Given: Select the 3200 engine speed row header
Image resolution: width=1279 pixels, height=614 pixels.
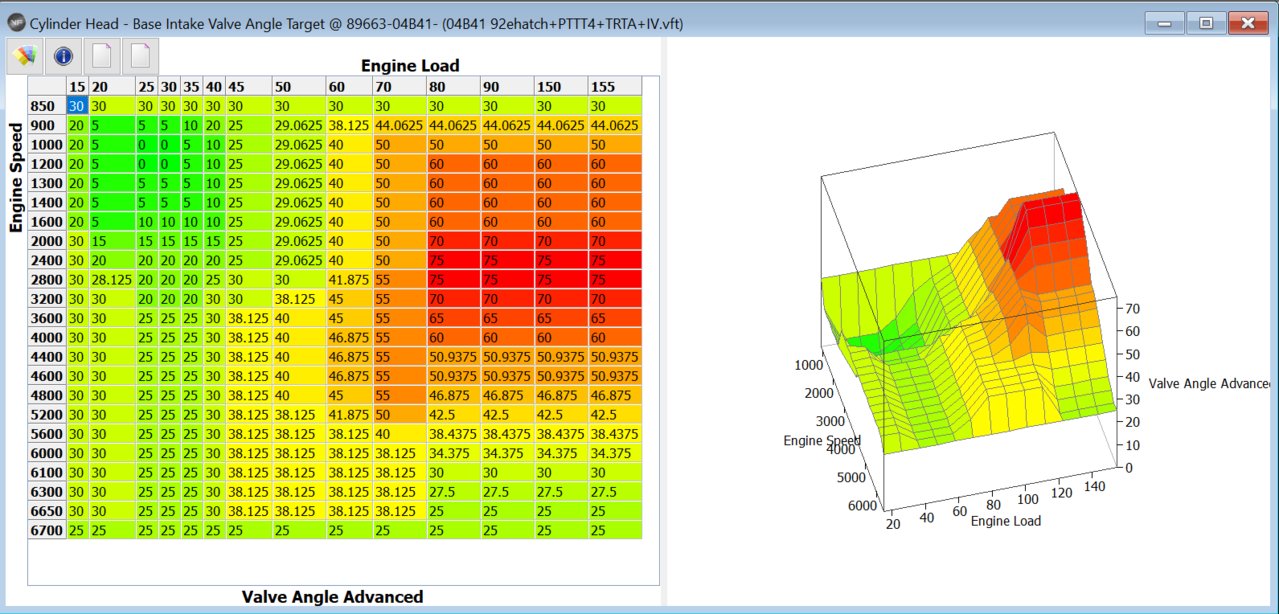Looking at the screenshot, I should point(47,298).
